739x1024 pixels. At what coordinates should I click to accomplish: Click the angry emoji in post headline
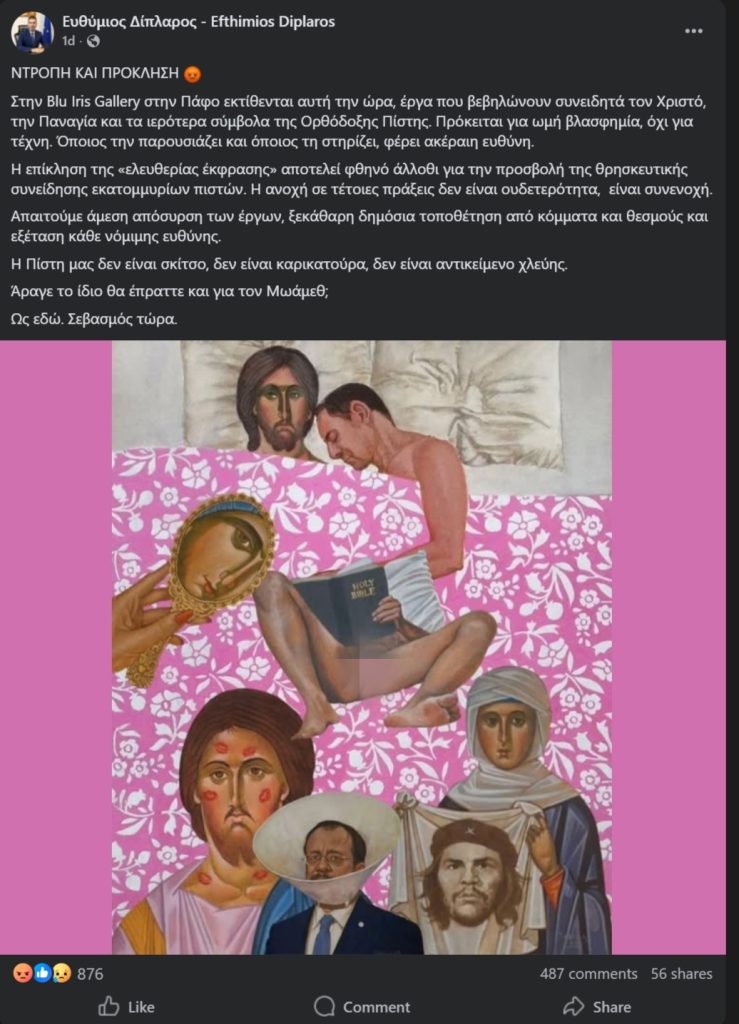(192, 74)
